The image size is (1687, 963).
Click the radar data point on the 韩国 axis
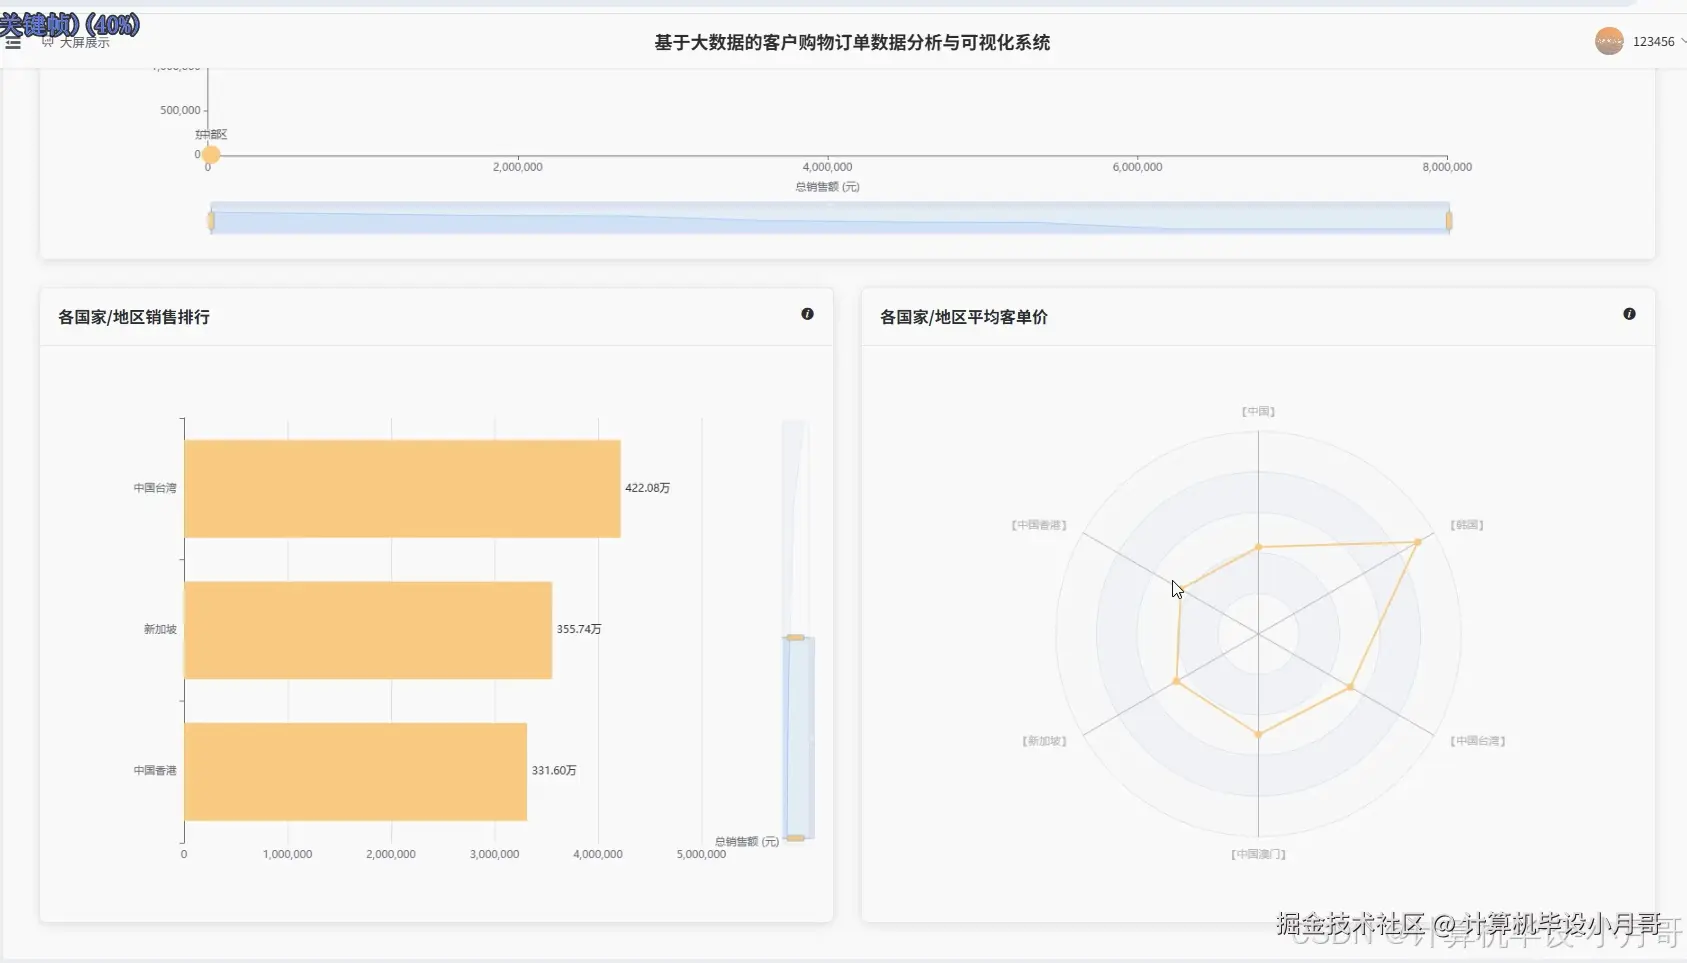(x=1417, y=542)
